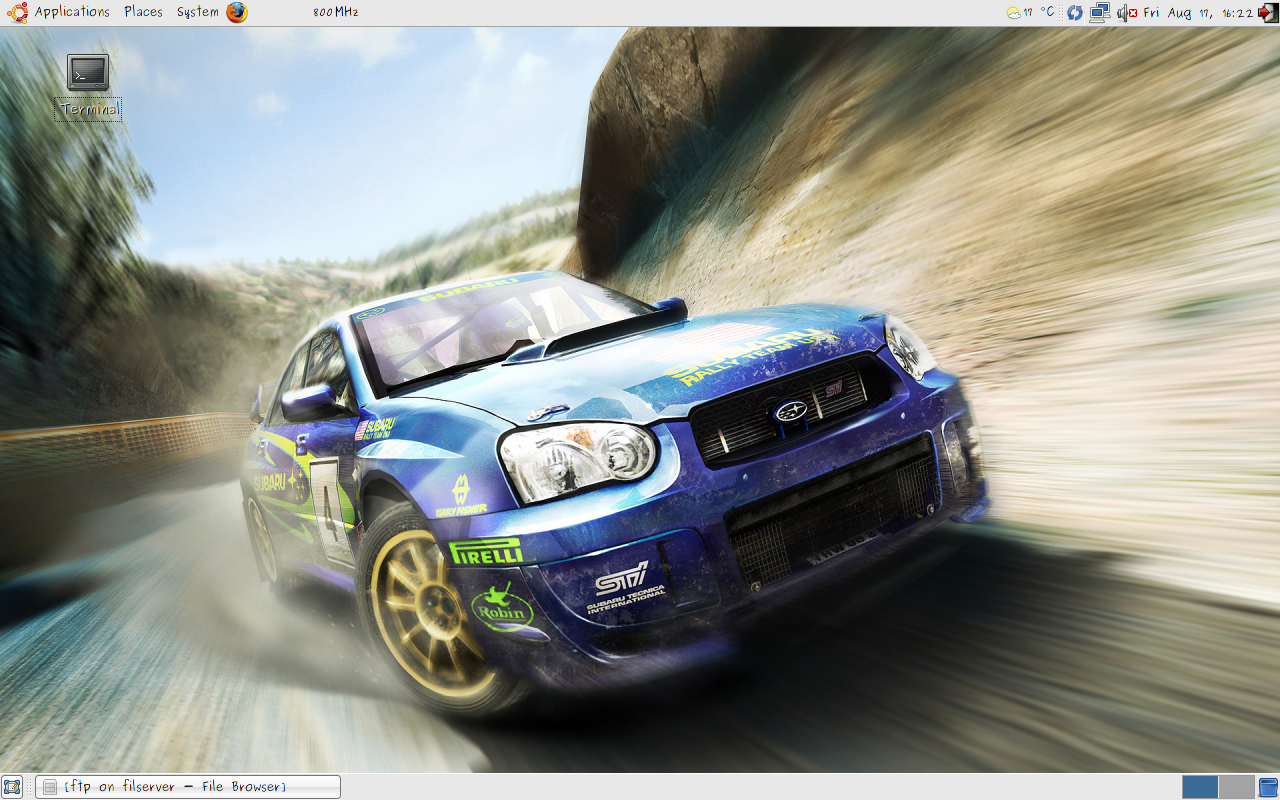The width and height of the screenshot is (1280, 800).
Task: Click the 800 MHz CPU frequency monitor
Action: click(335, 12)
